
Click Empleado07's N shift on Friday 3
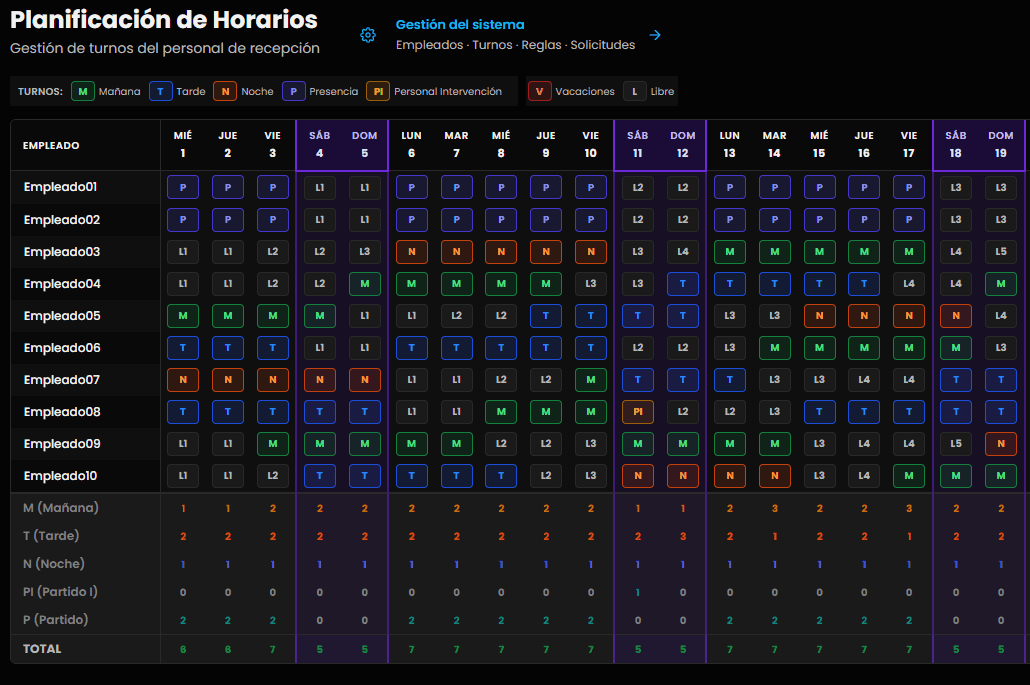[x=273, y=380]
